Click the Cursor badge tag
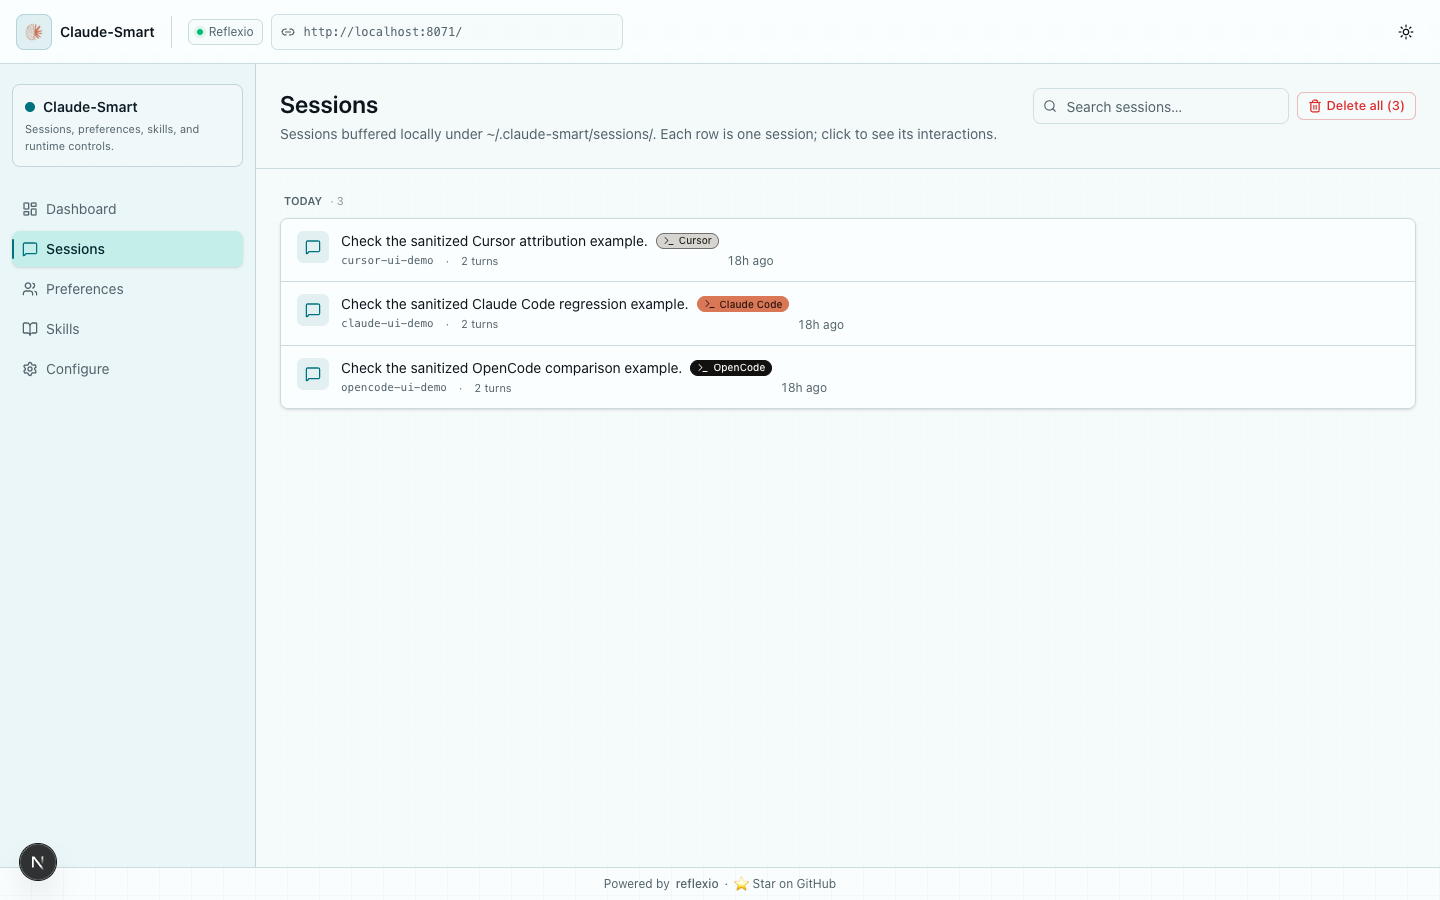 click(687, 241)
